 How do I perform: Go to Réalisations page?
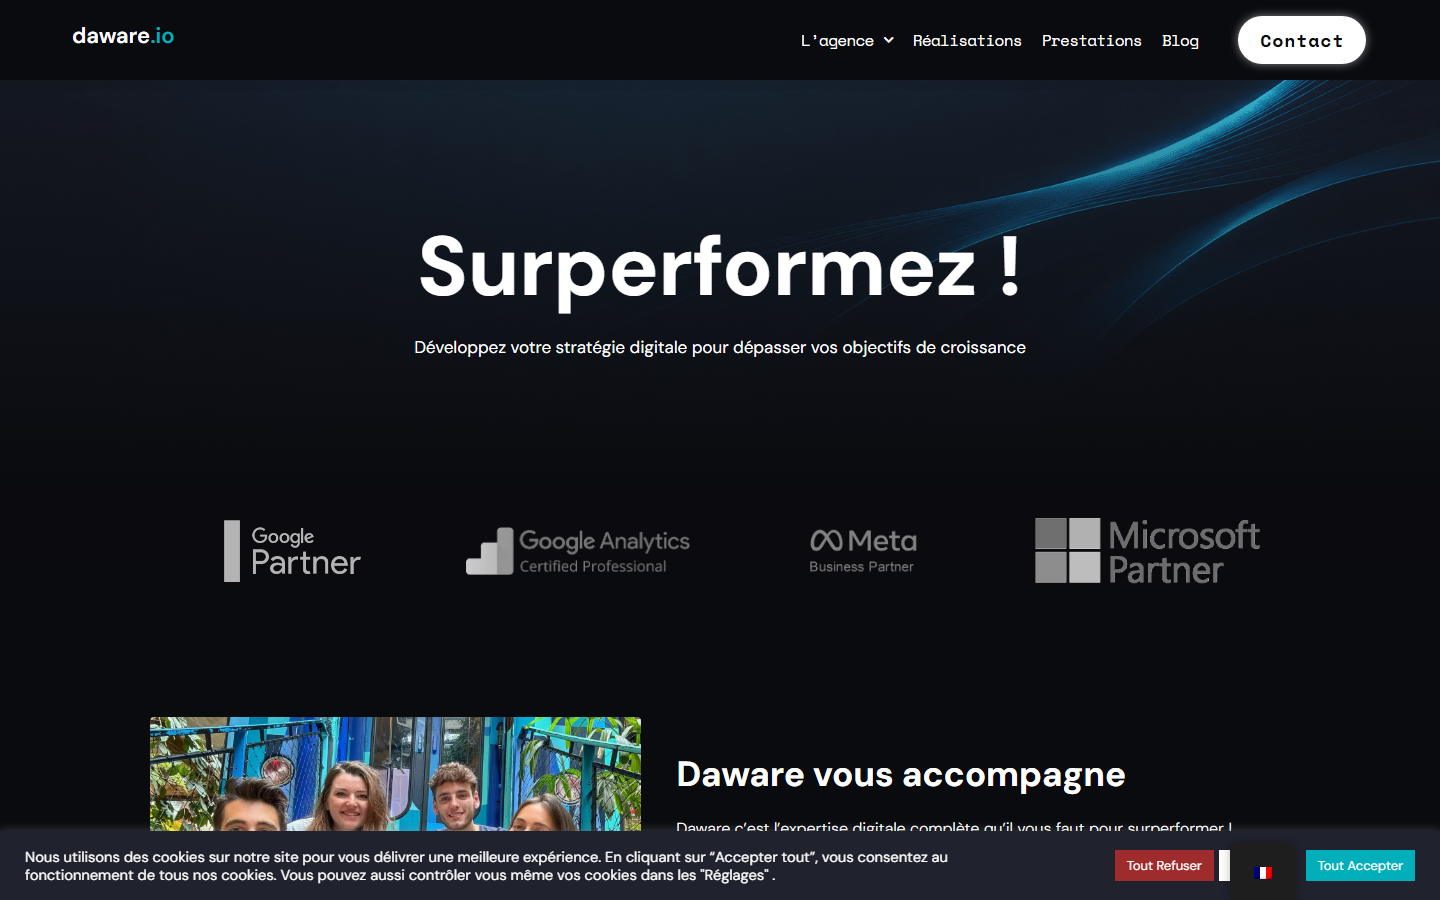click(x=967, y=41)
